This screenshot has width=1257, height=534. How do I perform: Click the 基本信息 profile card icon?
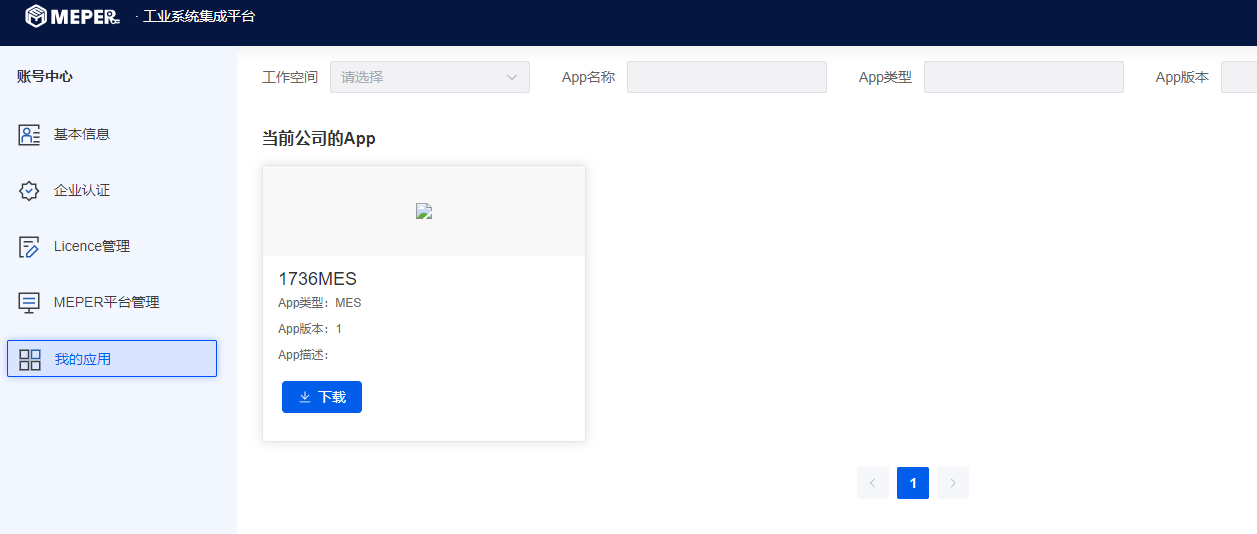pyautogui.click(x=29, y=135)
